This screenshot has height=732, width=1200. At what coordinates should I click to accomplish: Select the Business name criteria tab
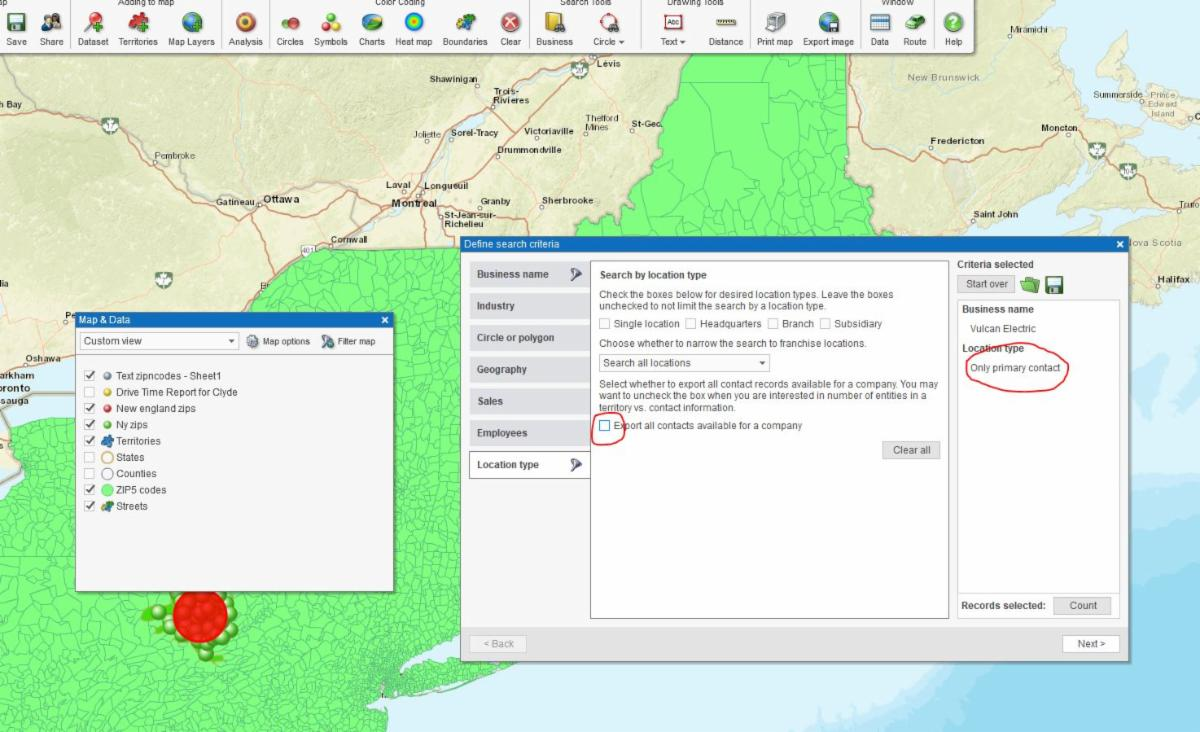[x=529, y=274]
